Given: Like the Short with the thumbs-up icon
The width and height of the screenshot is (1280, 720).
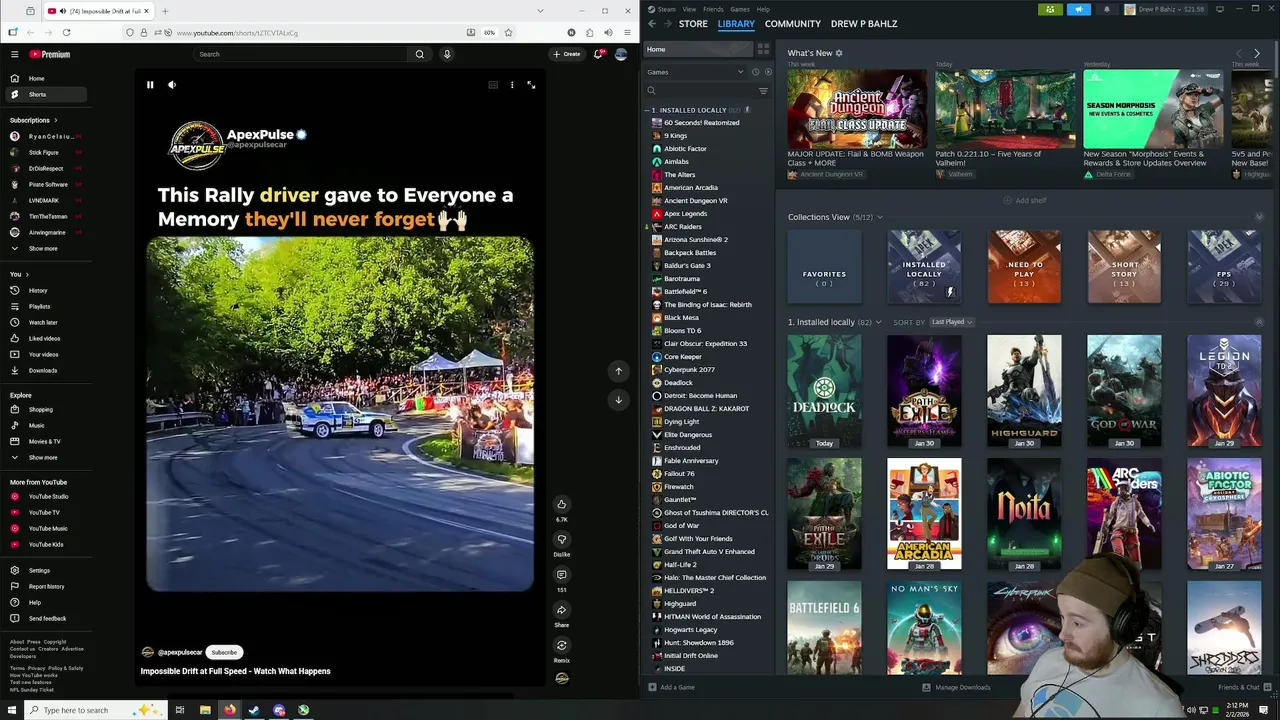Looking at the screenshot, I should coord(562,504).
